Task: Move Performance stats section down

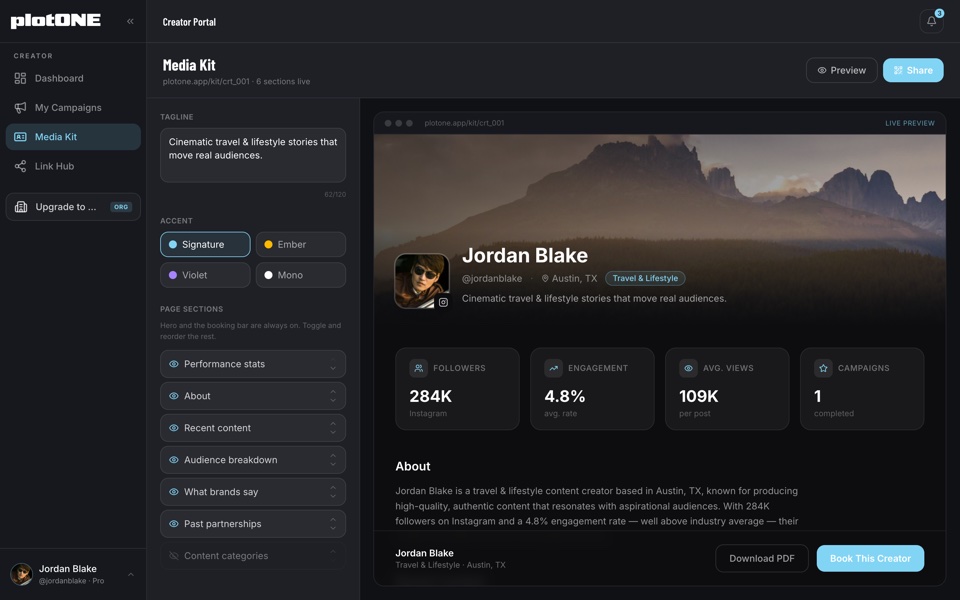Action: click(x=333, y=369)
